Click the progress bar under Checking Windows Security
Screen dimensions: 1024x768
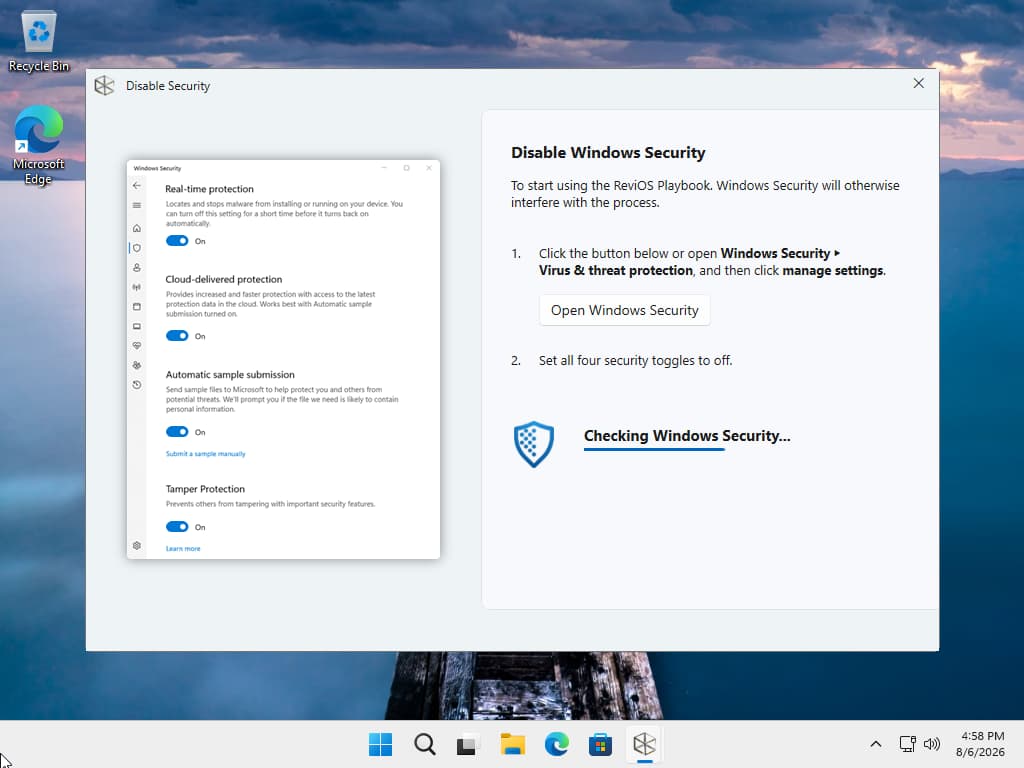click(x=654, y=449)
